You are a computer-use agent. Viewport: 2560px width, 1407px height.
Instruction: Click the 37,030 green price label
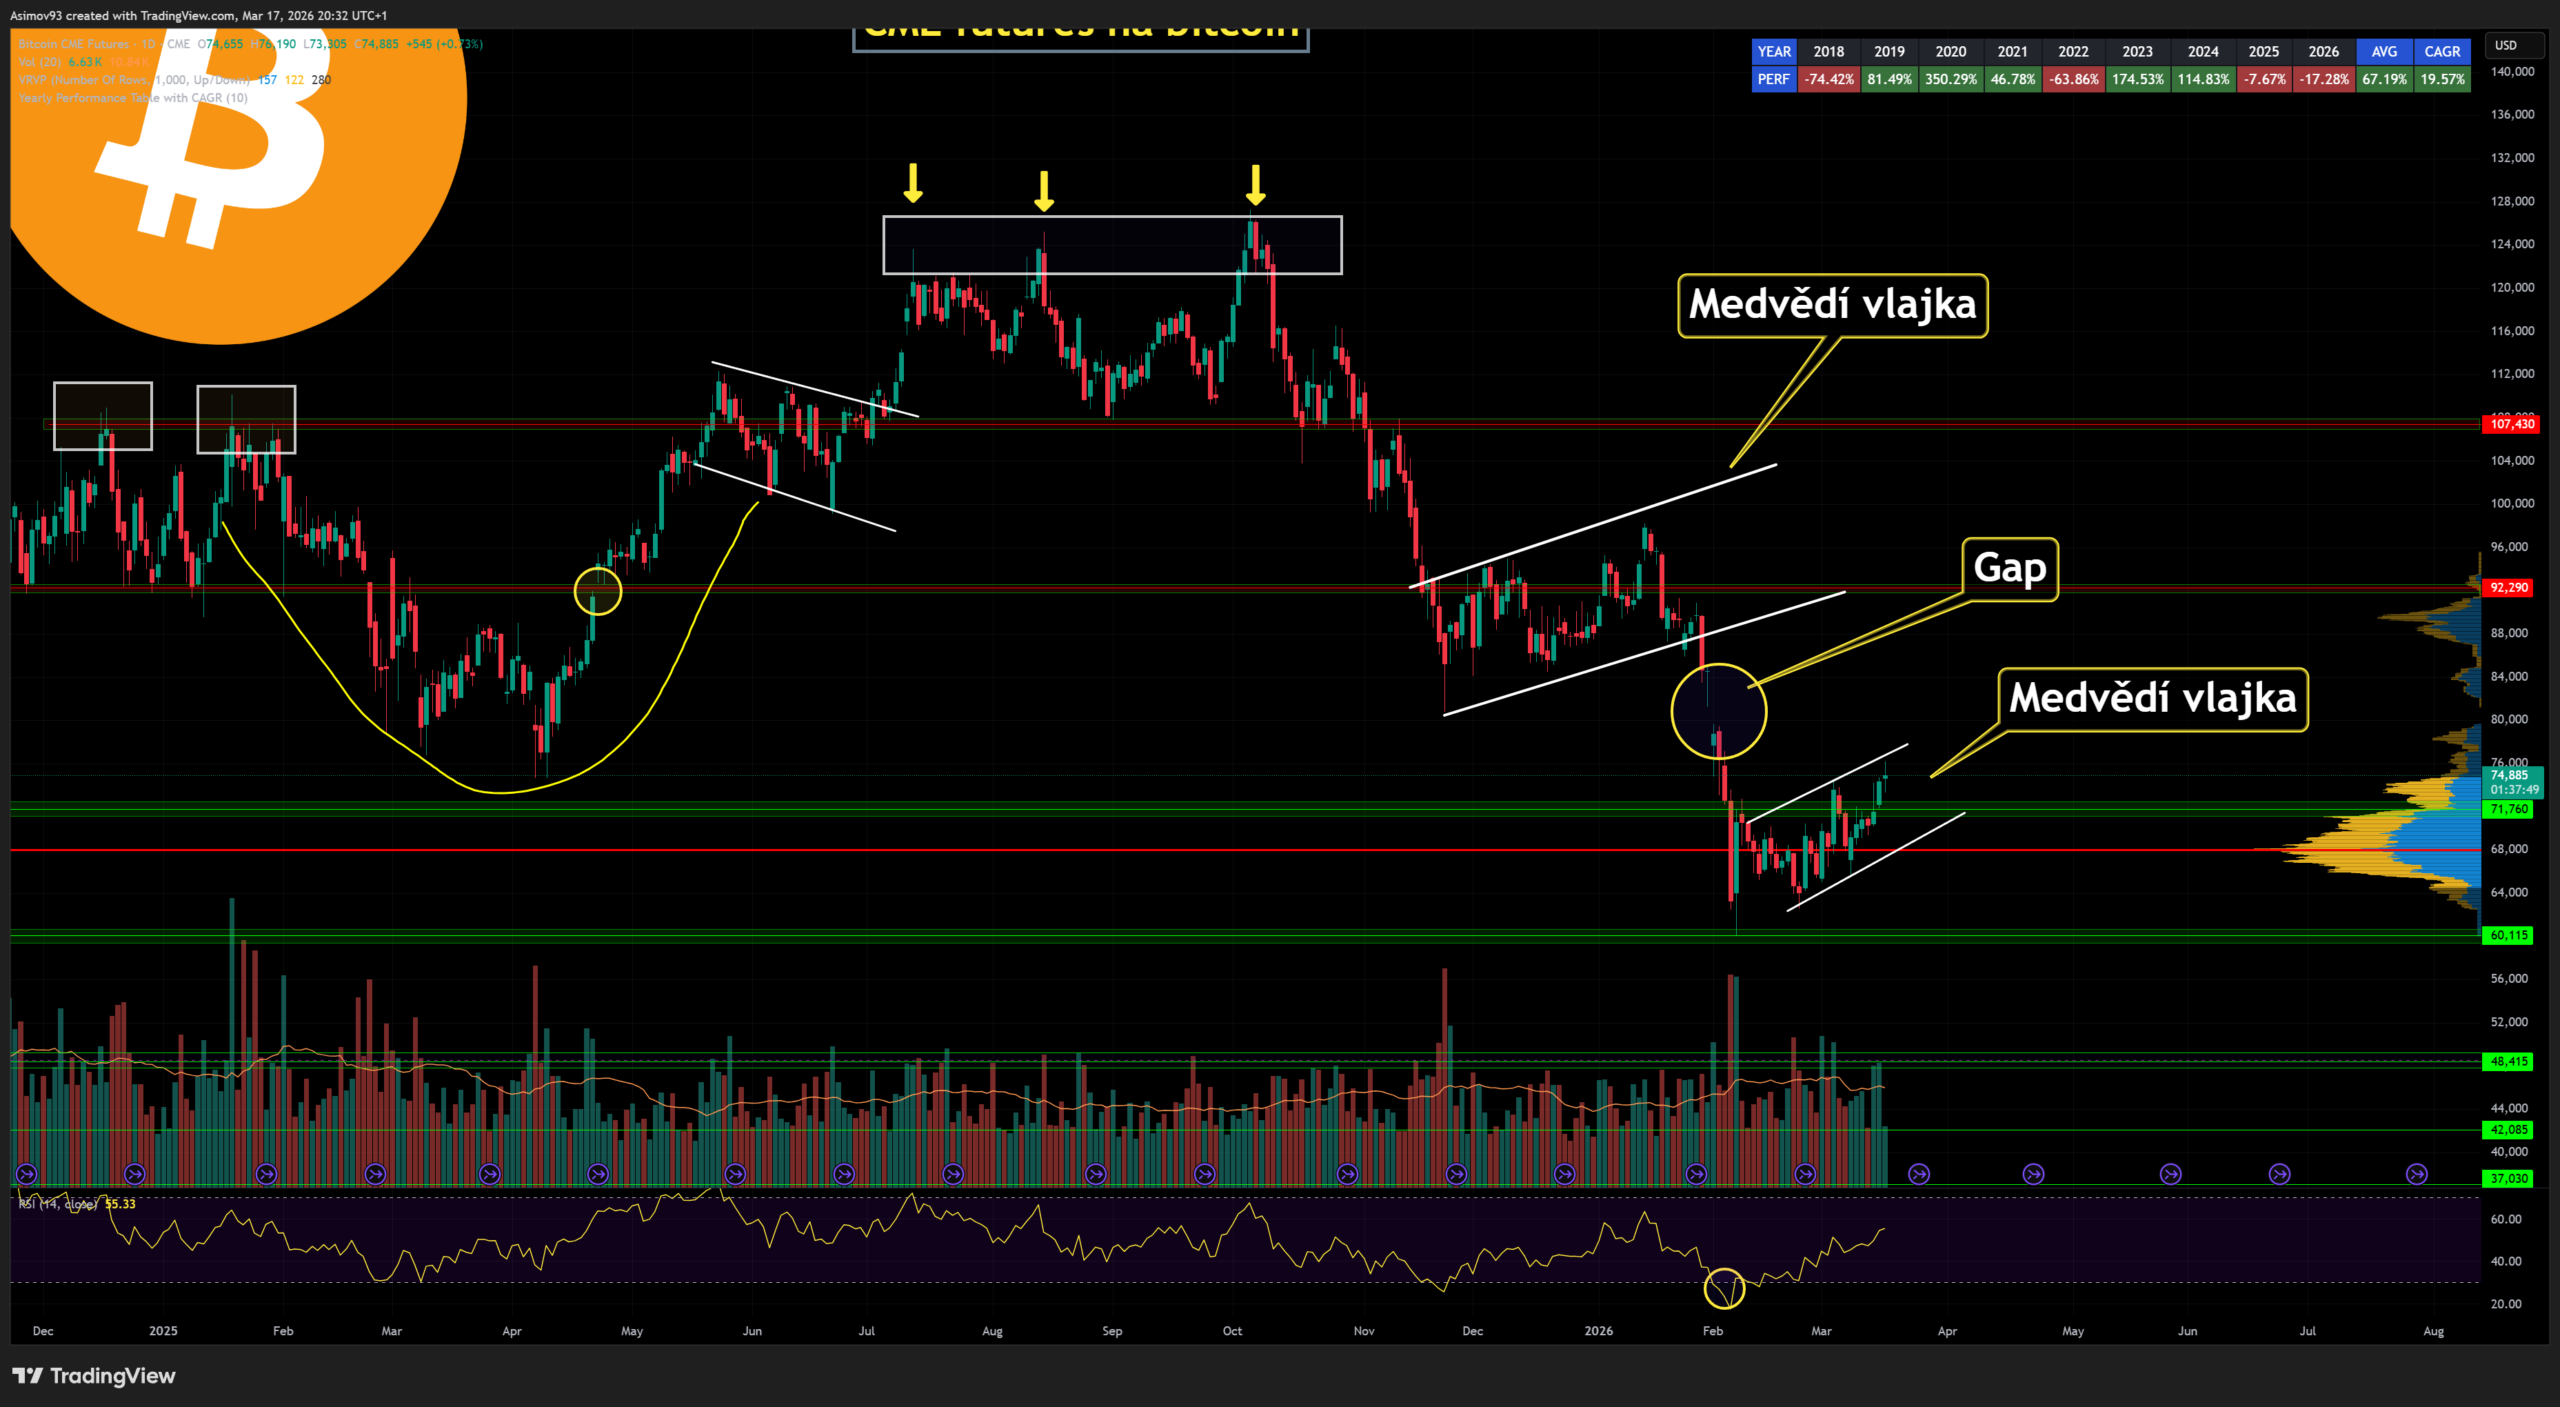[2509, 1178]
